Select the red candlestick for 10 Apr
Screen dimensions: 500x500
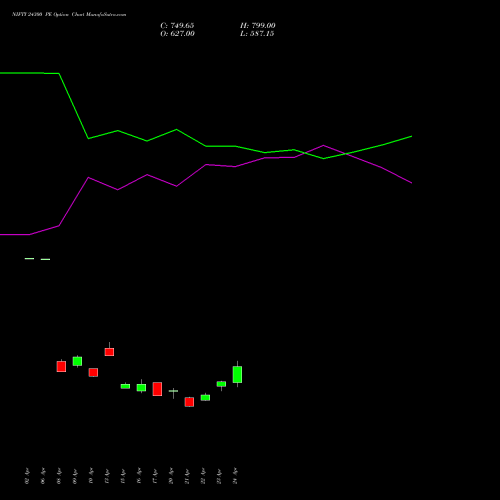coord(93,372)
